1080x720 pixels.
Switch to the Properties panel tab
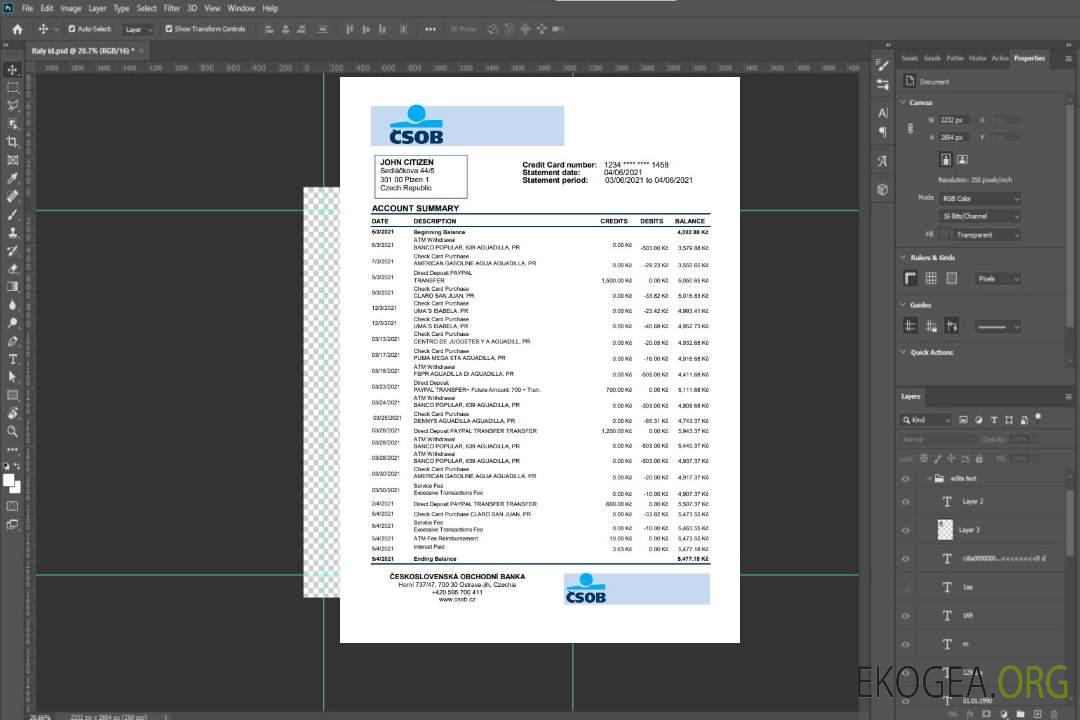tap(1029, 59)
